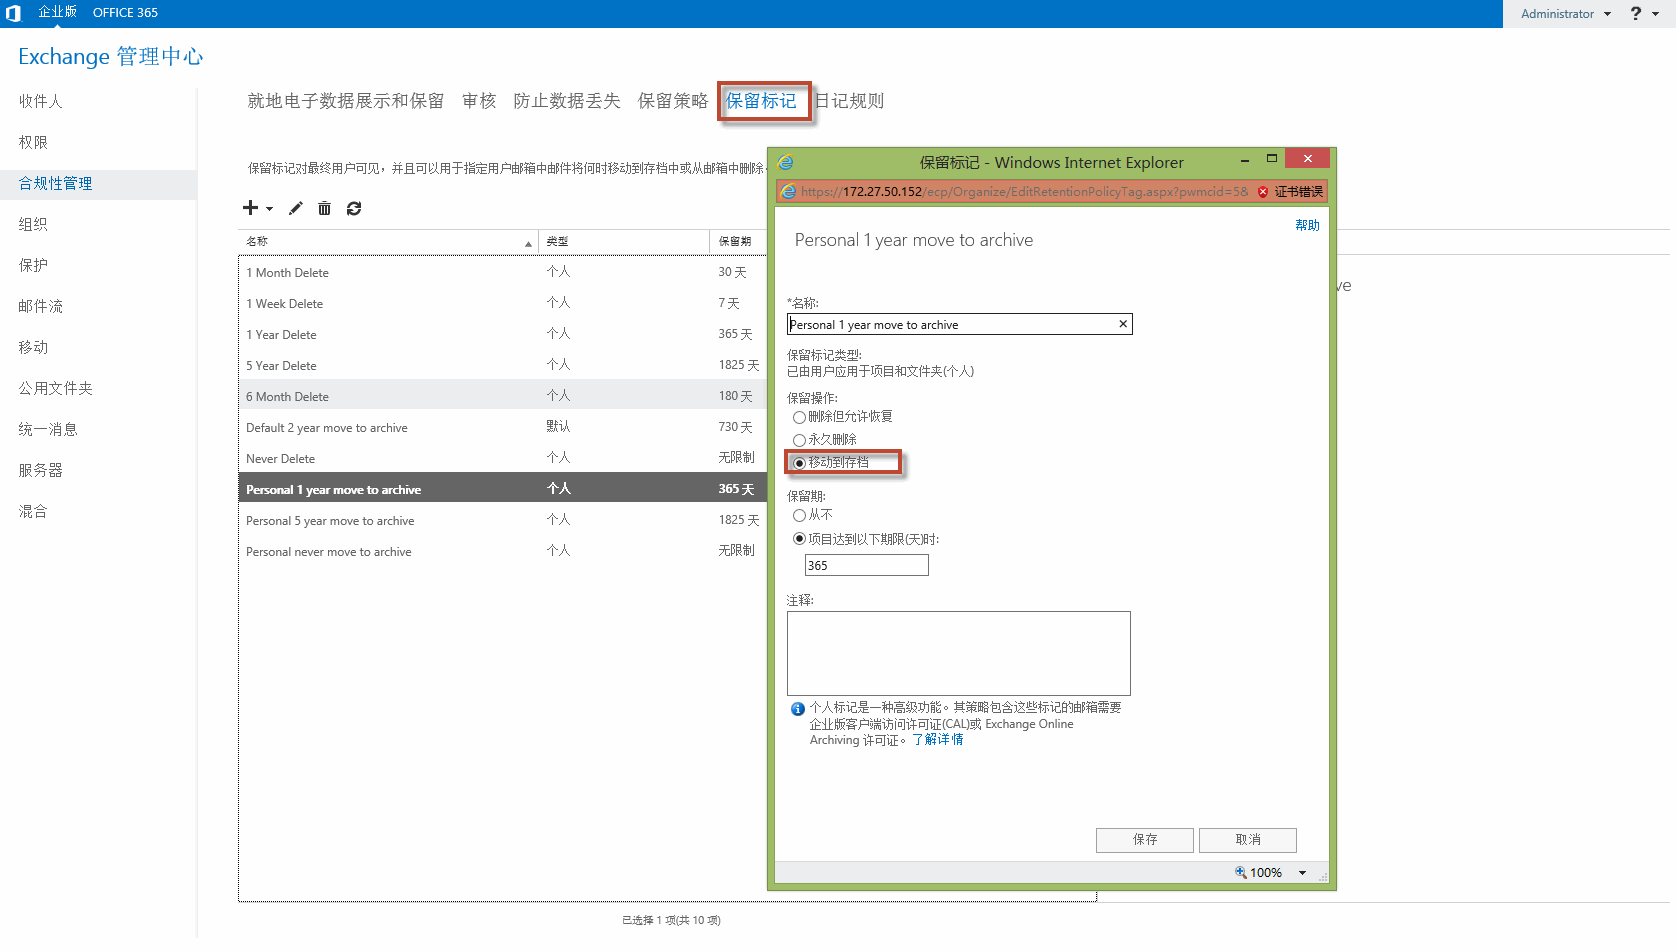
Task: Click the Exchange 管理中心 title
Action: point(110,56)
